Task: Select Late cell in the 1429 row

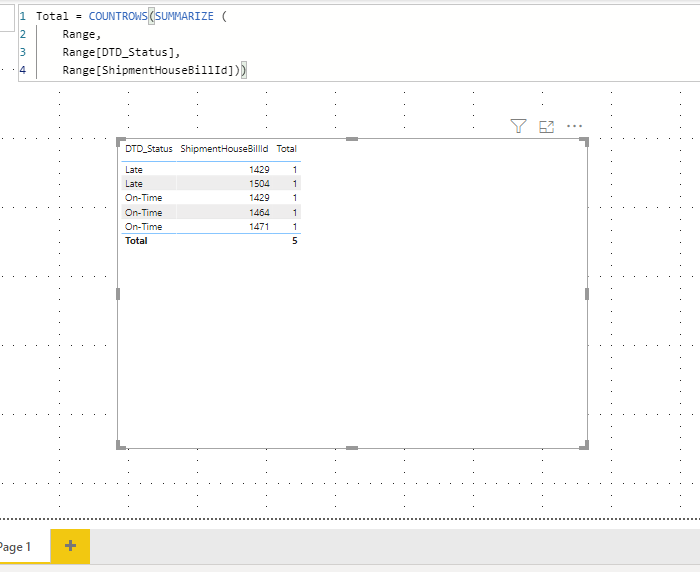Action: point(133,170)
